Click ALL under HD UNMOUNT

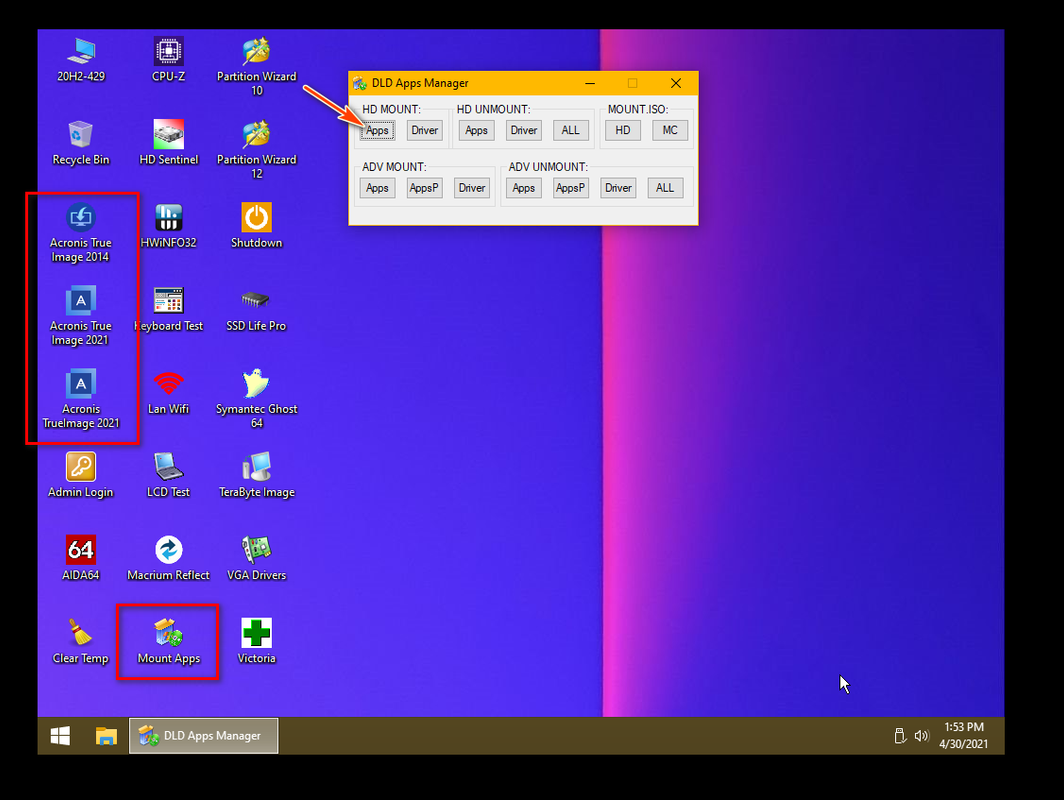[571, 130]
